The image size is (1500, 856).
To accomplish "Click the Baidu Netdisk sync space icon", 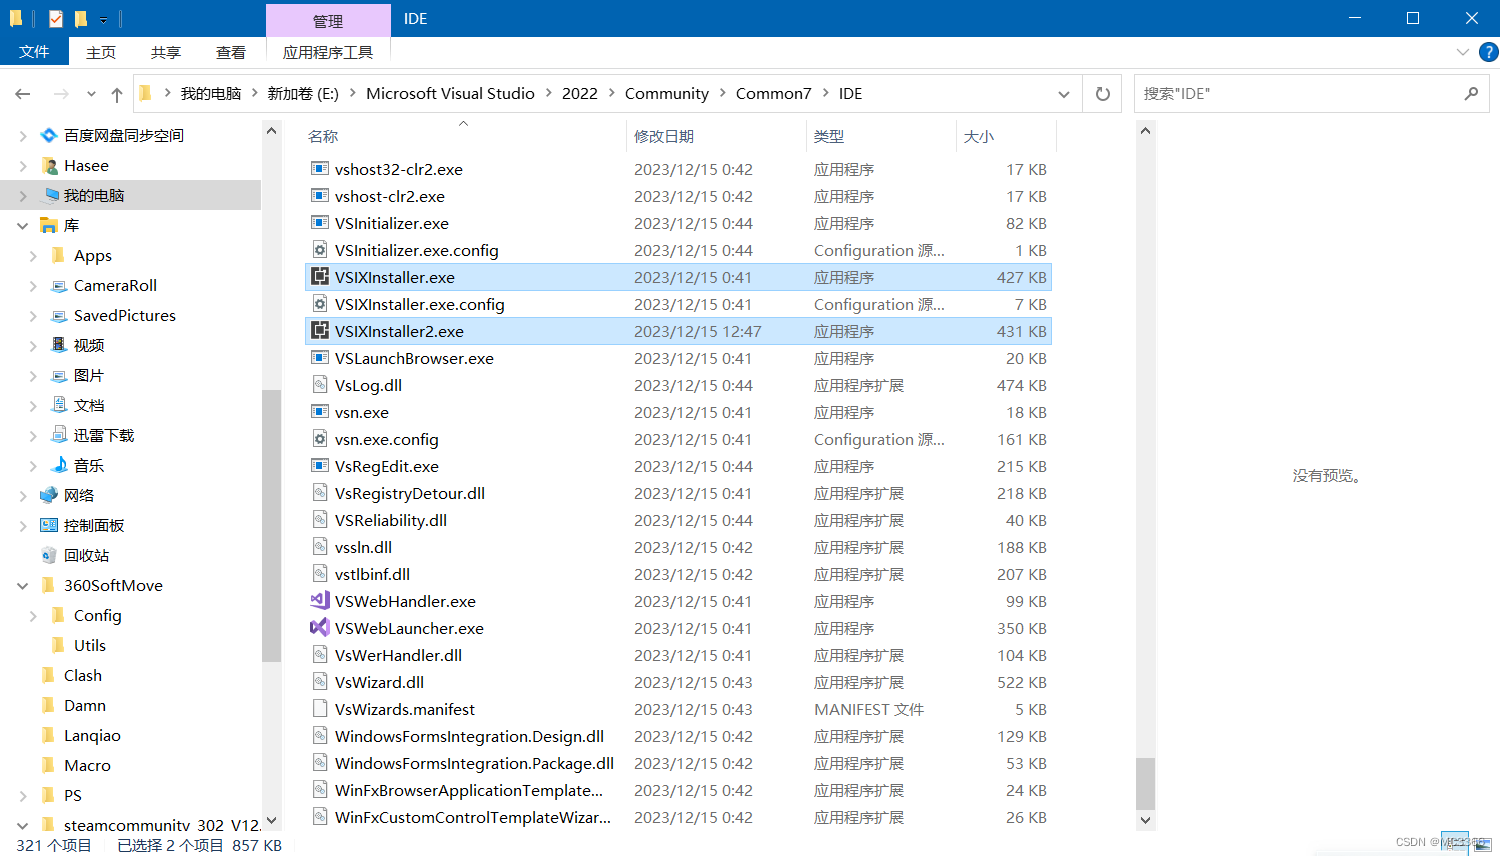I will [x=49, y=135].
